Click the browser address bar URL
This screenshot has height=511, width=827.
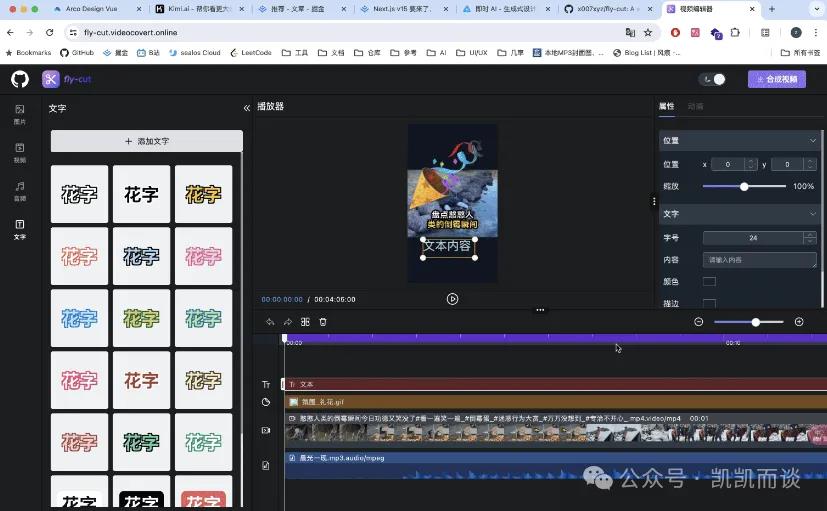130,33
